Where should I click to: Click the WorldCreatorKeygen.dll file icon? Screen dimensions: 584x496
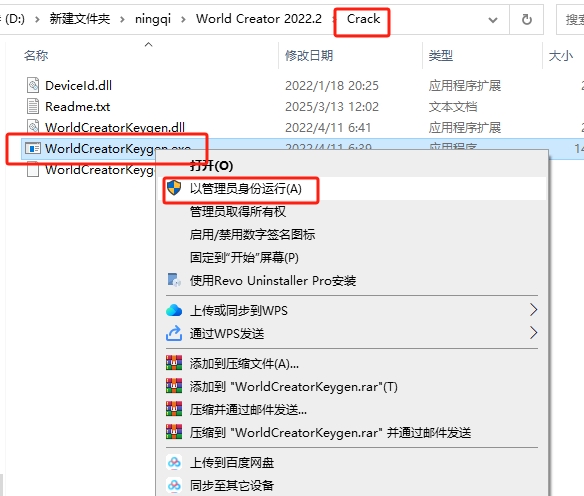[x=33, y=127]
